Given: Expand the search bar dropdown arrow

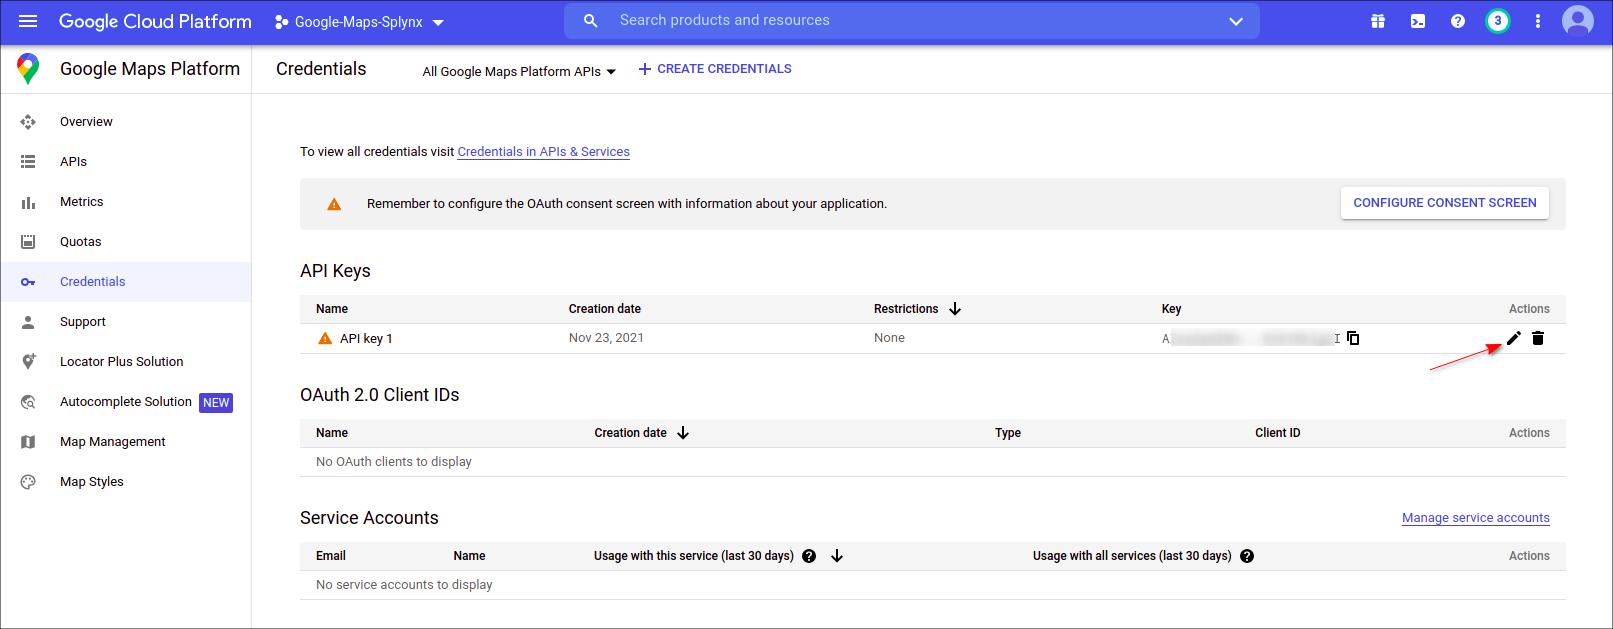Looking at the screenshot, I should point(1236,21).
